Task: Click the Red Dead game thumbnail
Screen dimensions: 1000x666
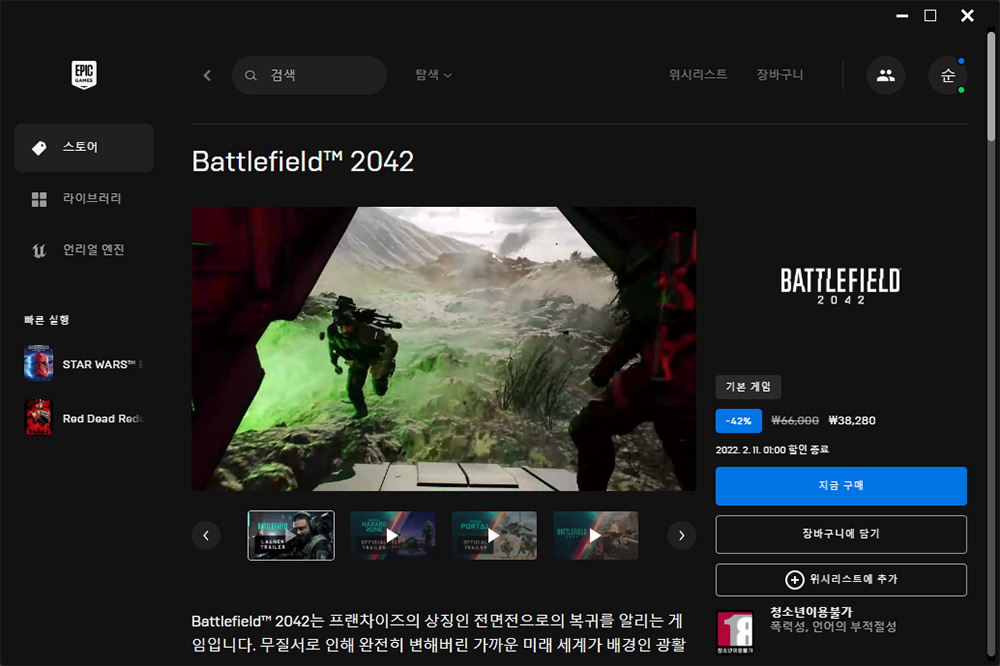Action: 38,418
